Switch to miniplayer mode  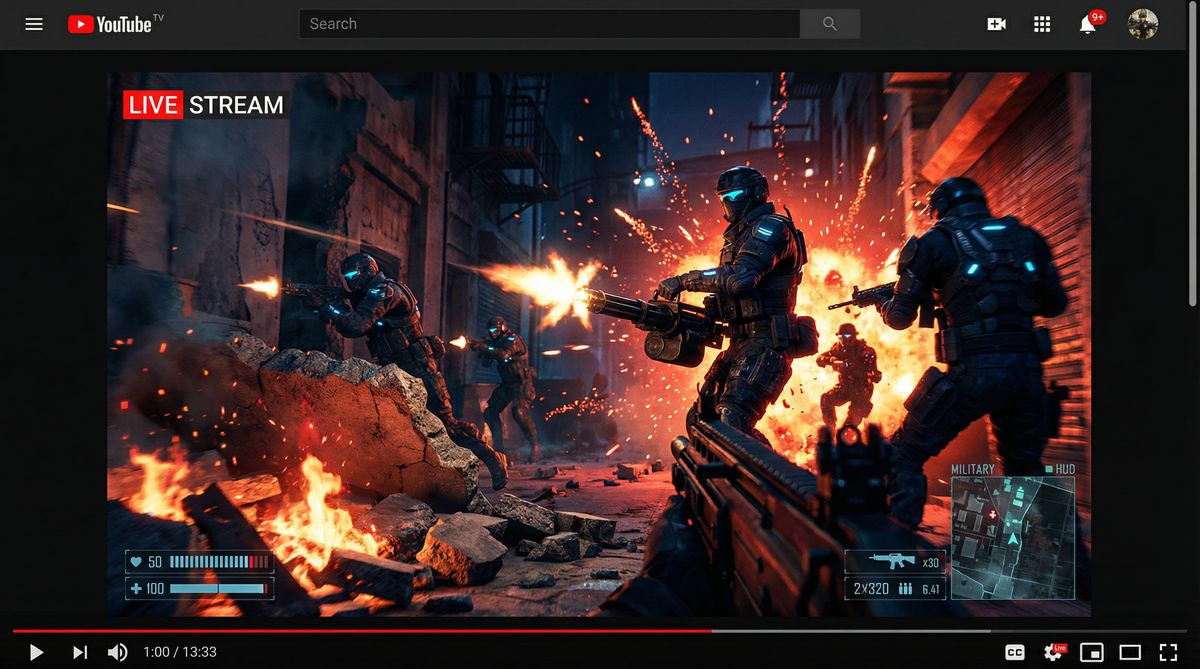tap(1092, 652)
